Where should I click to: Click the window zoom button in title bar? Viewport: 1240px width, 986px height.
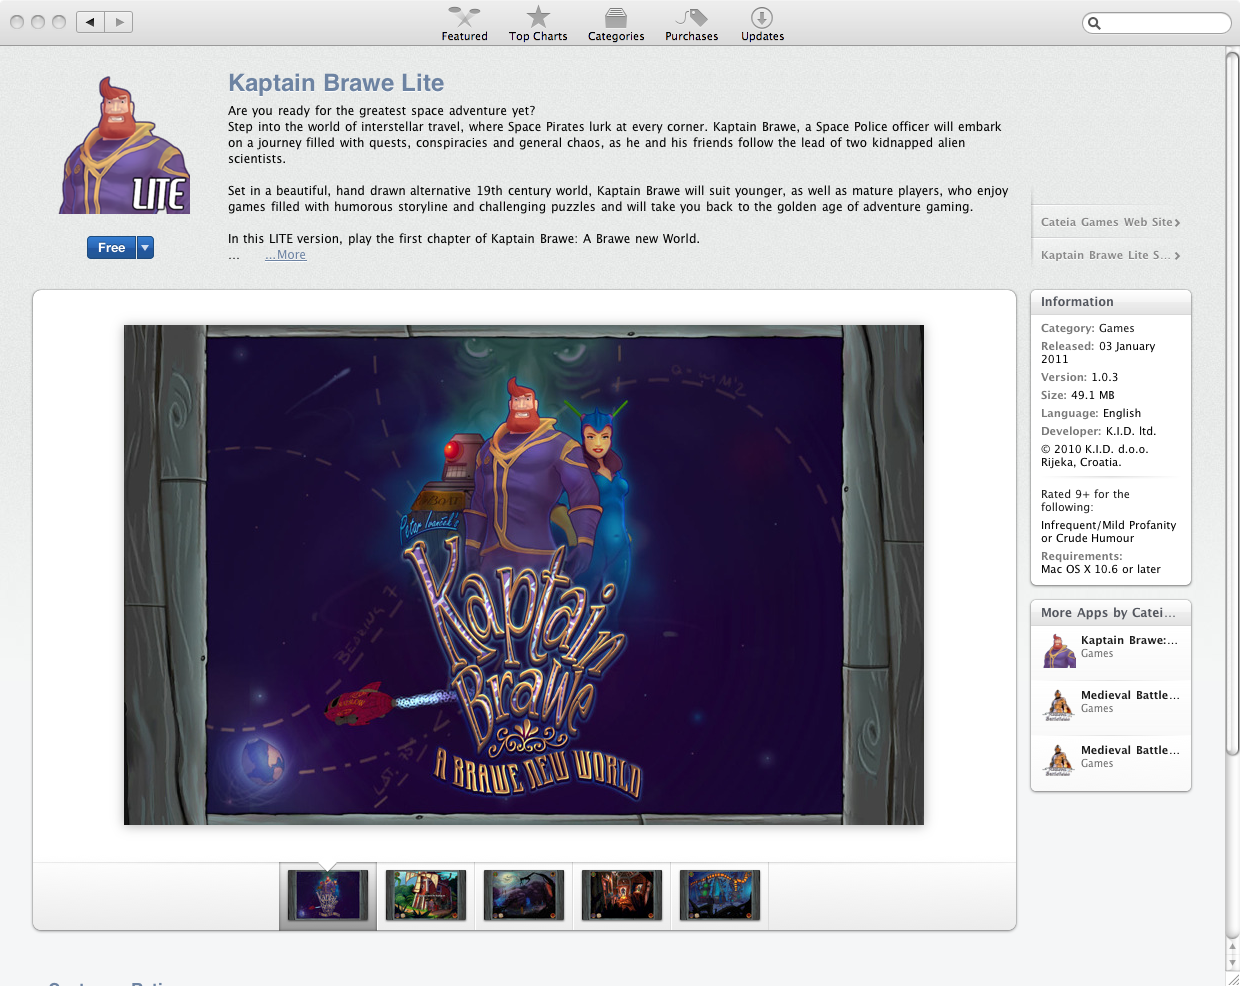click(x=59, y=22)
